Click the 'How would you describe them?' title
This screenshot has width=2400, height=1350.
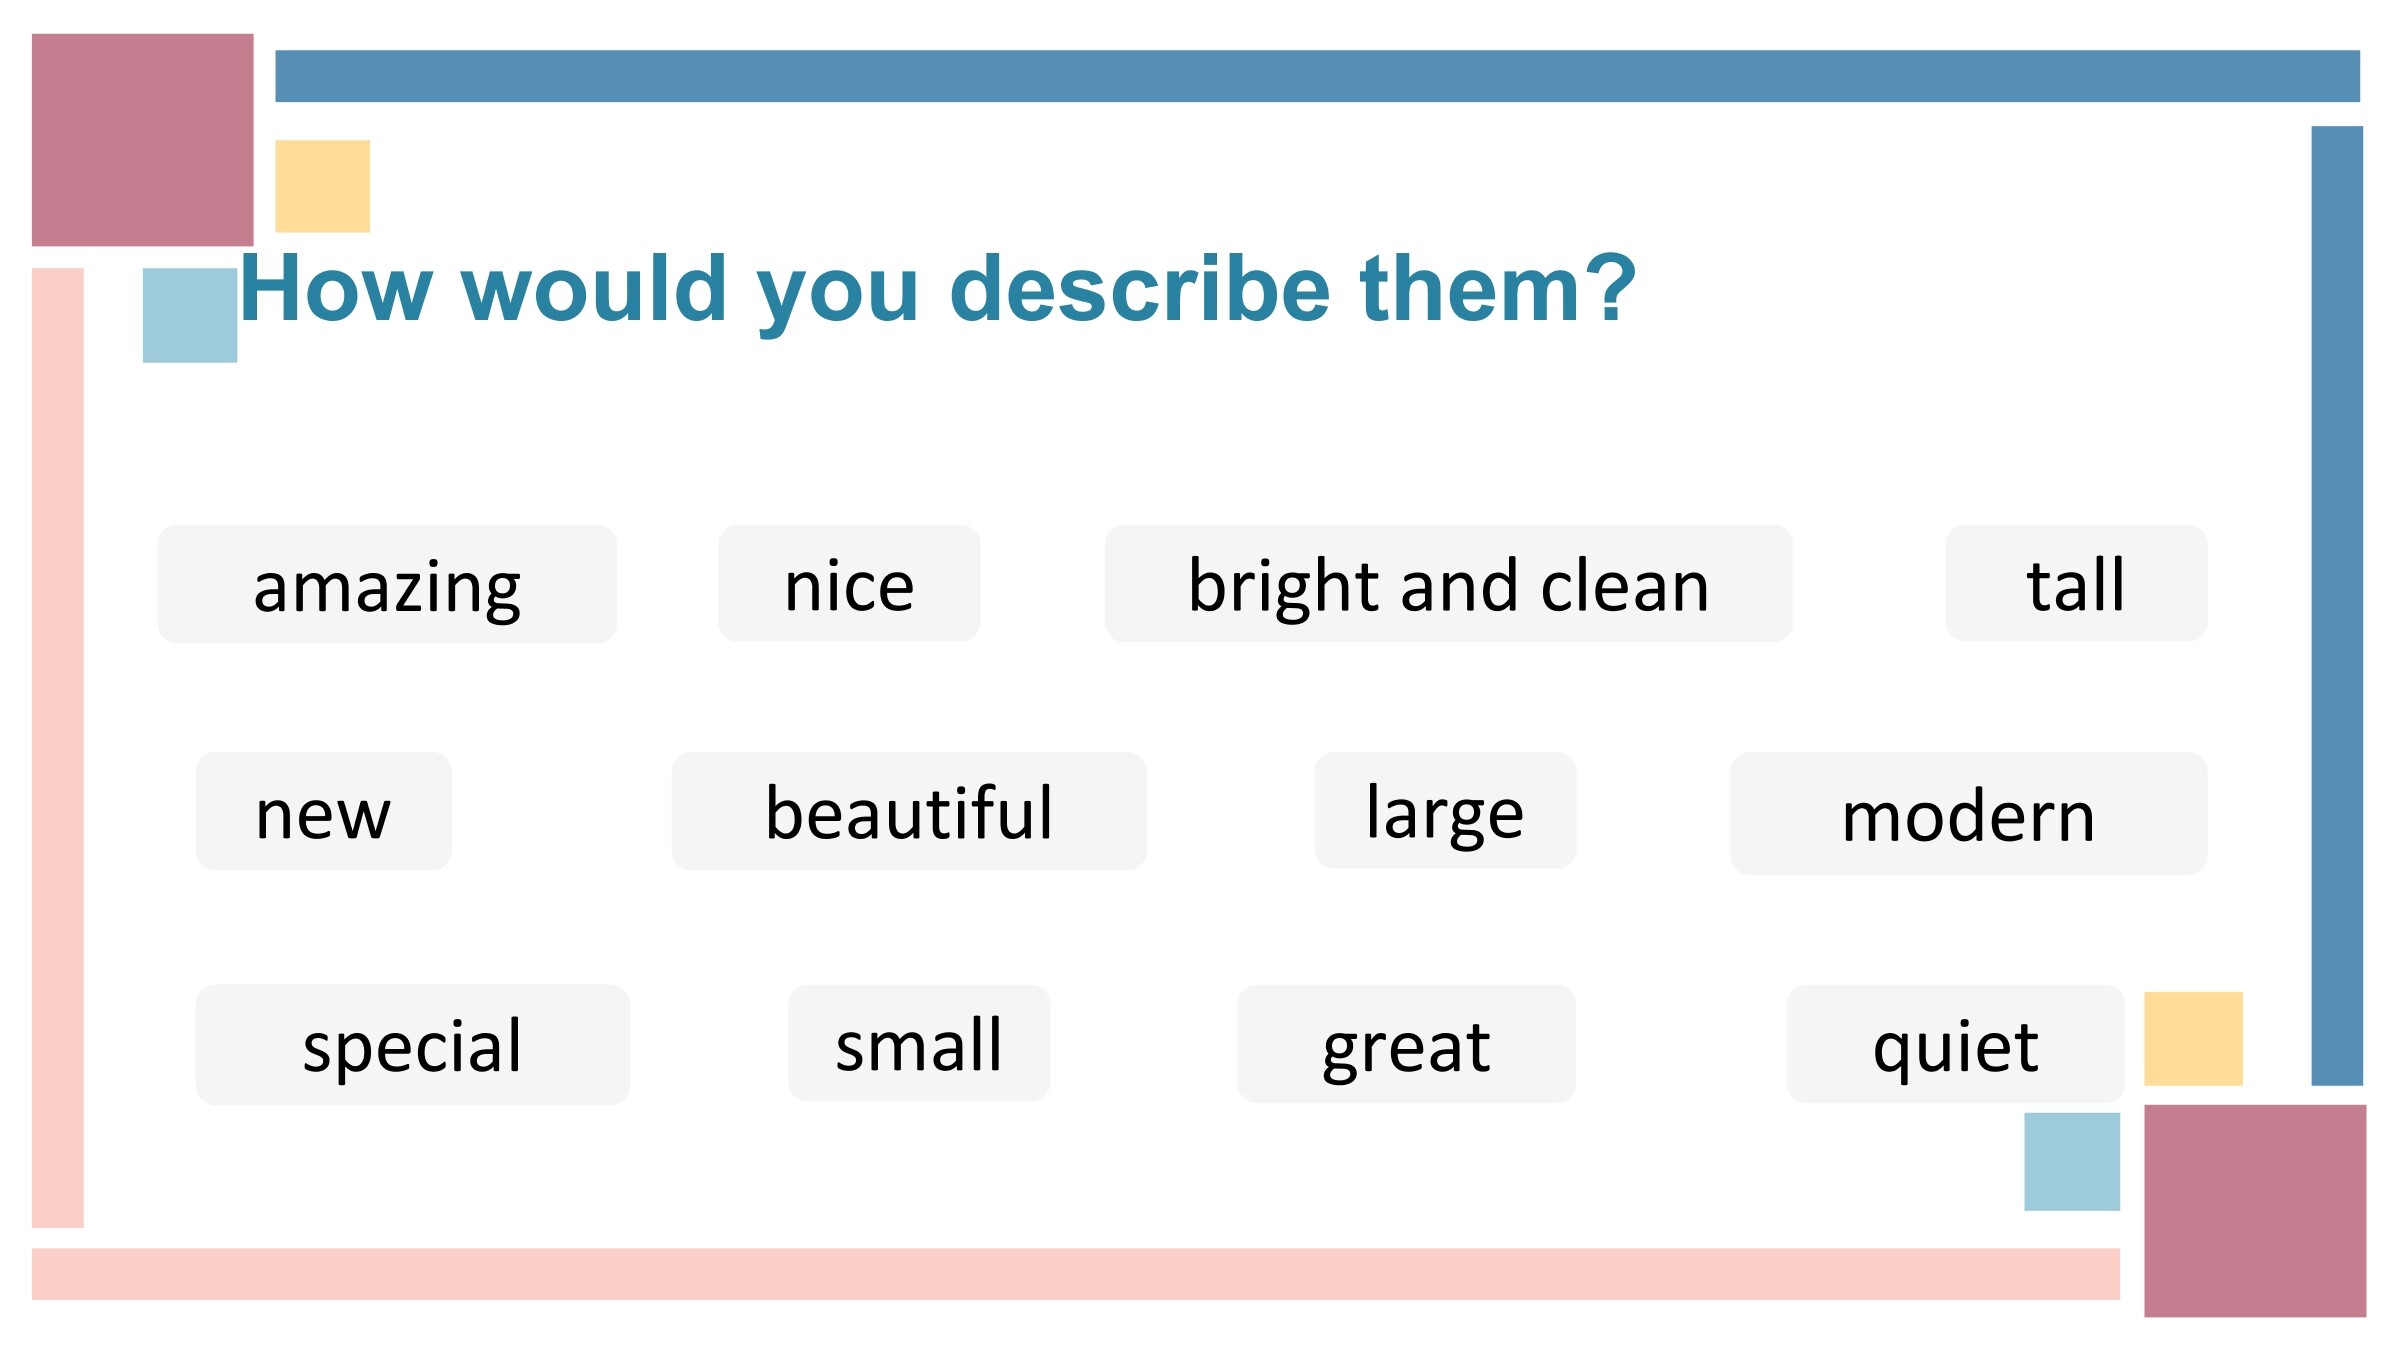click(937, 290)
